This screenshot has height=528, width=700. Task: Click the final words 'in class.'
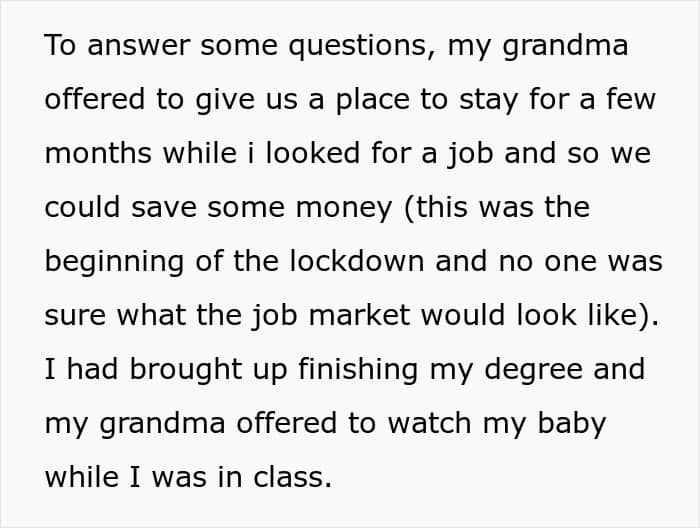[x=275, y=477]
